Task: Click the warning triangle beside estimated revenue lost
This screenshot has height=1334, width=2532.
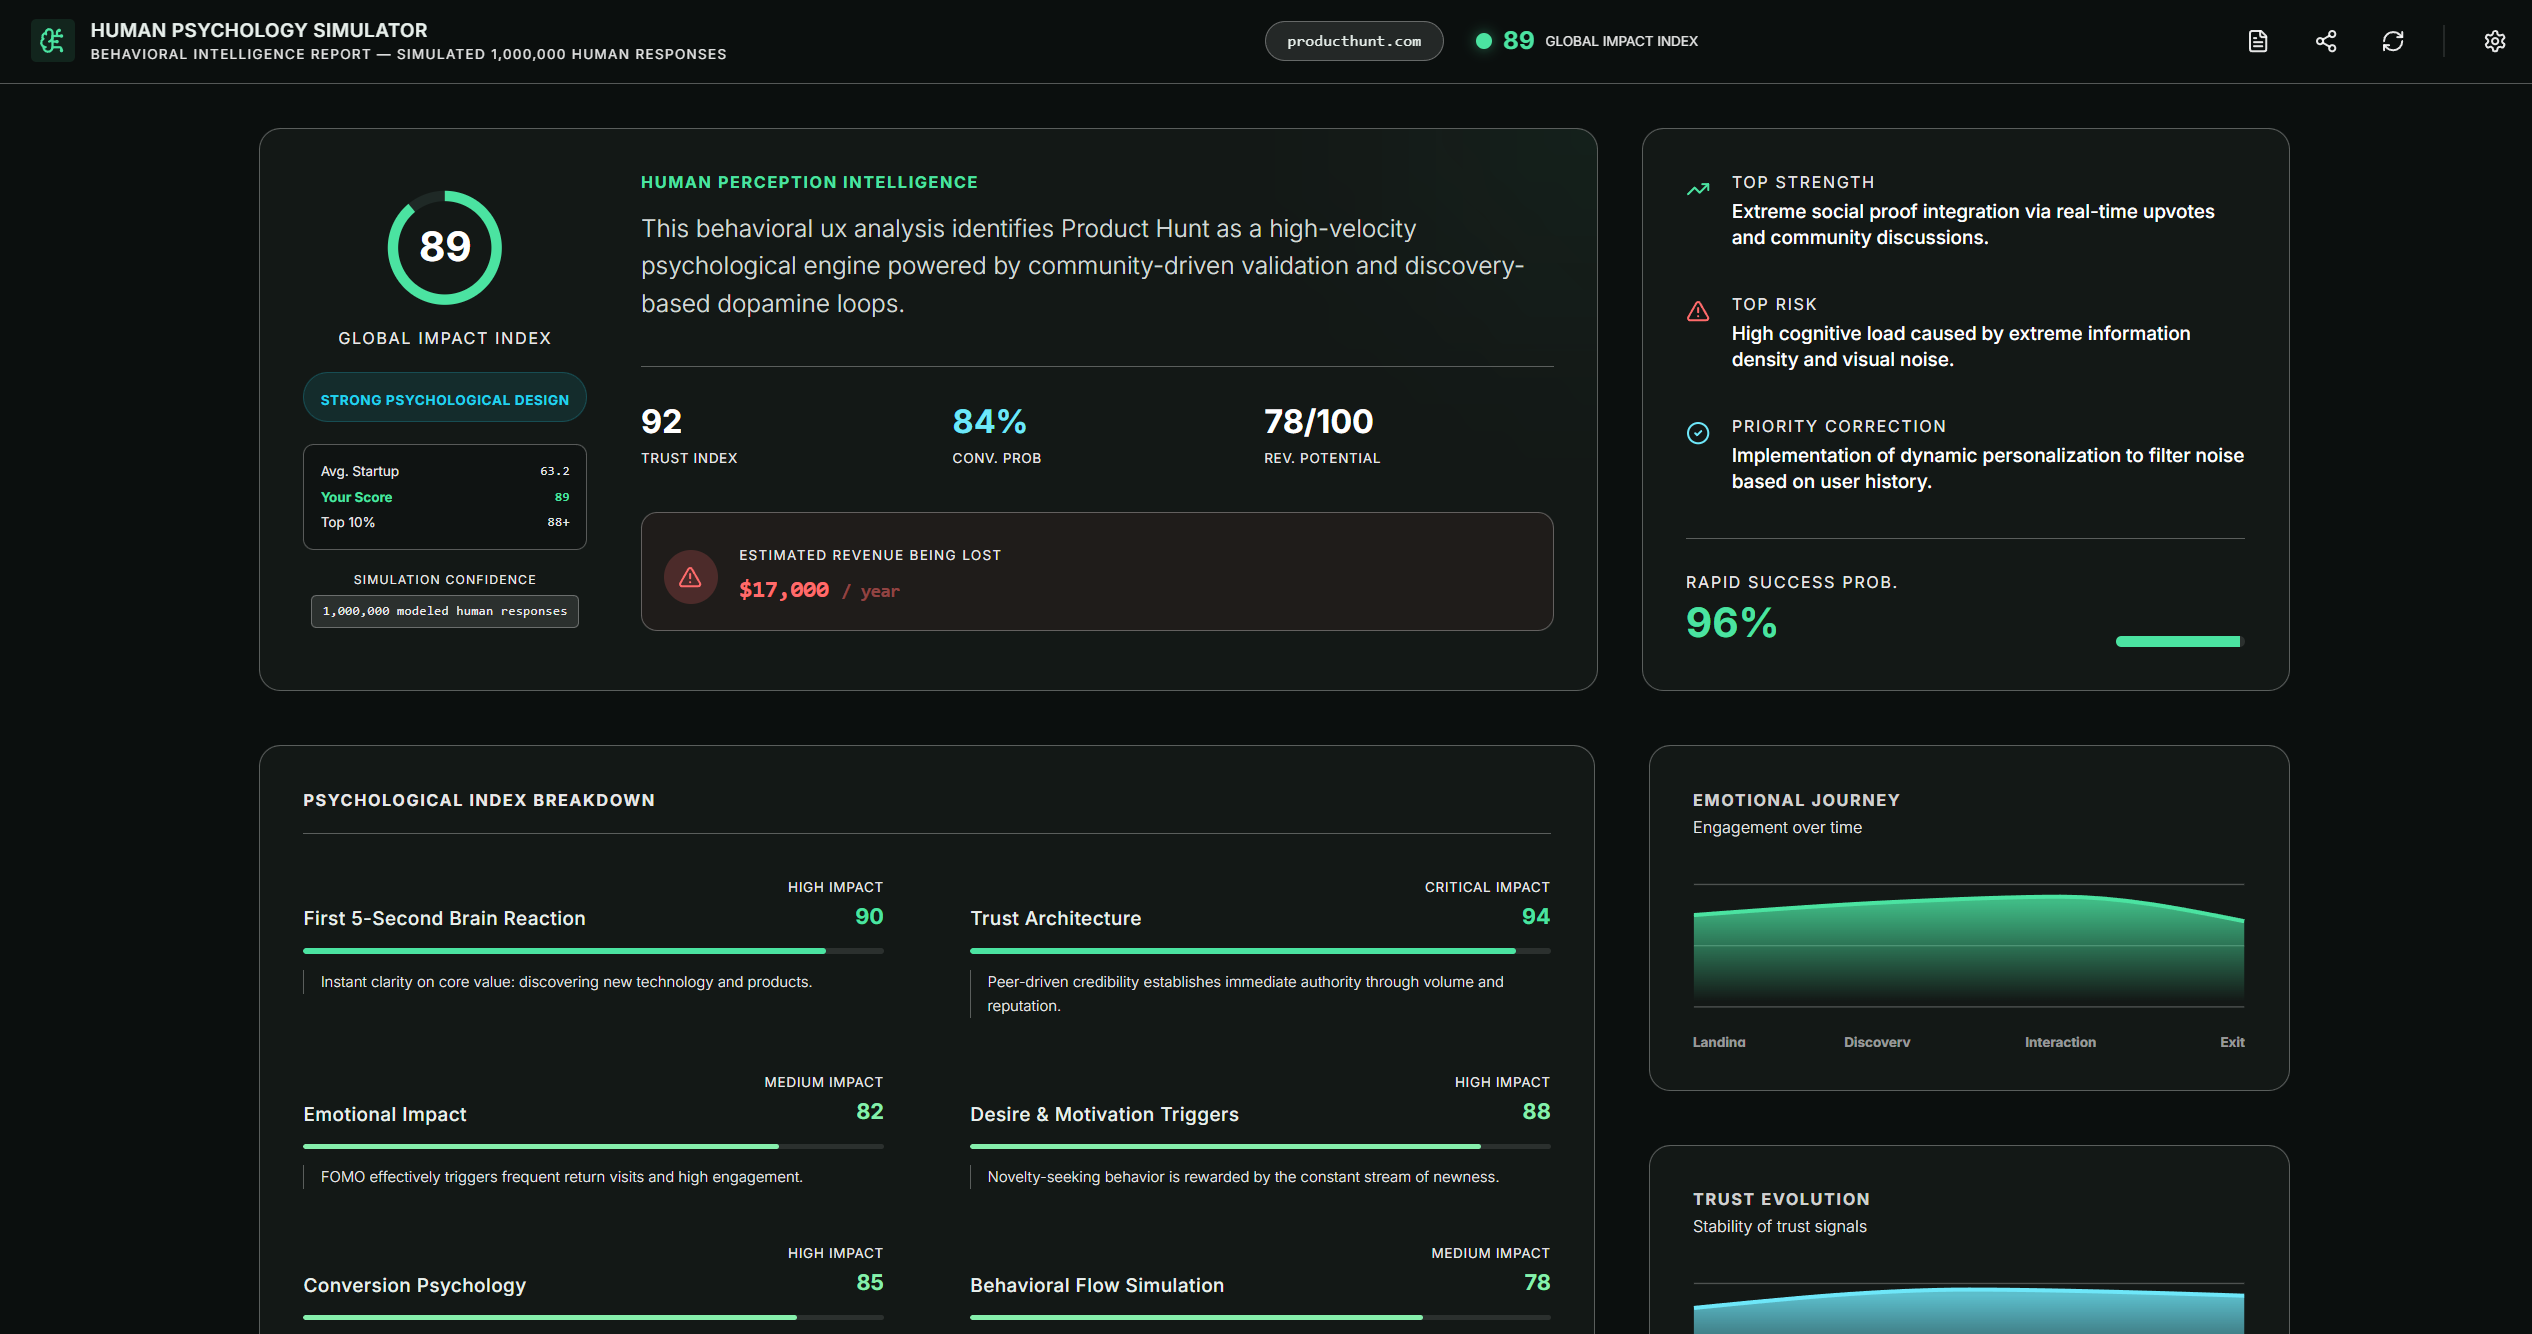Action: click(690, 577)
